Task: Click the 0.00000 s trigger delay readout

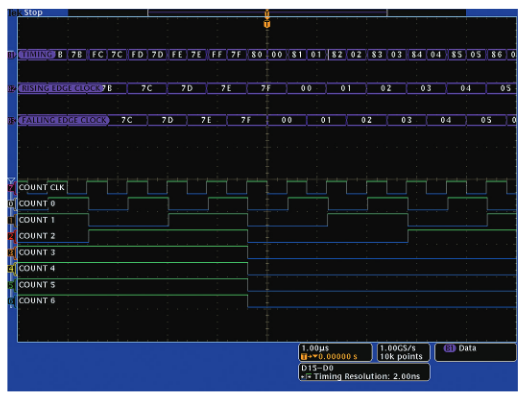Action: pyautogui.click(x=338, y=357)
